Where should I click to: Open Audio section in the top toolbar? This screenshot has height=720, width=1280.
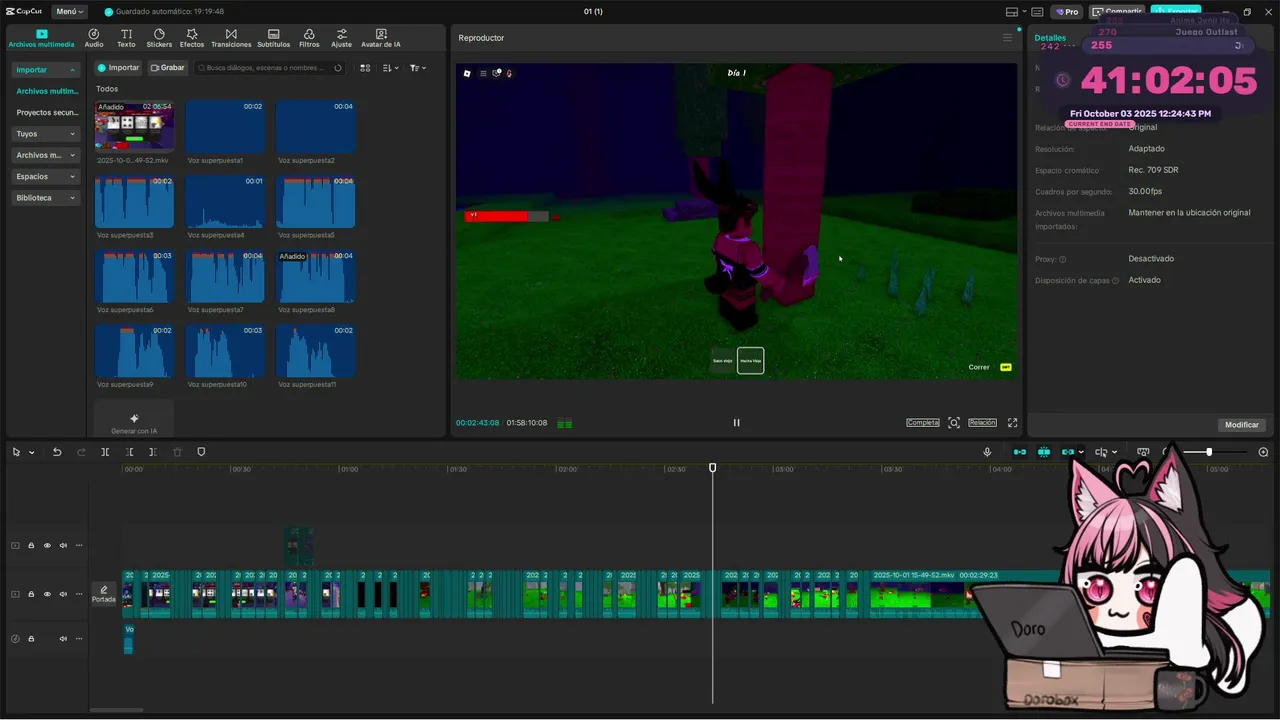coord(94,38)
